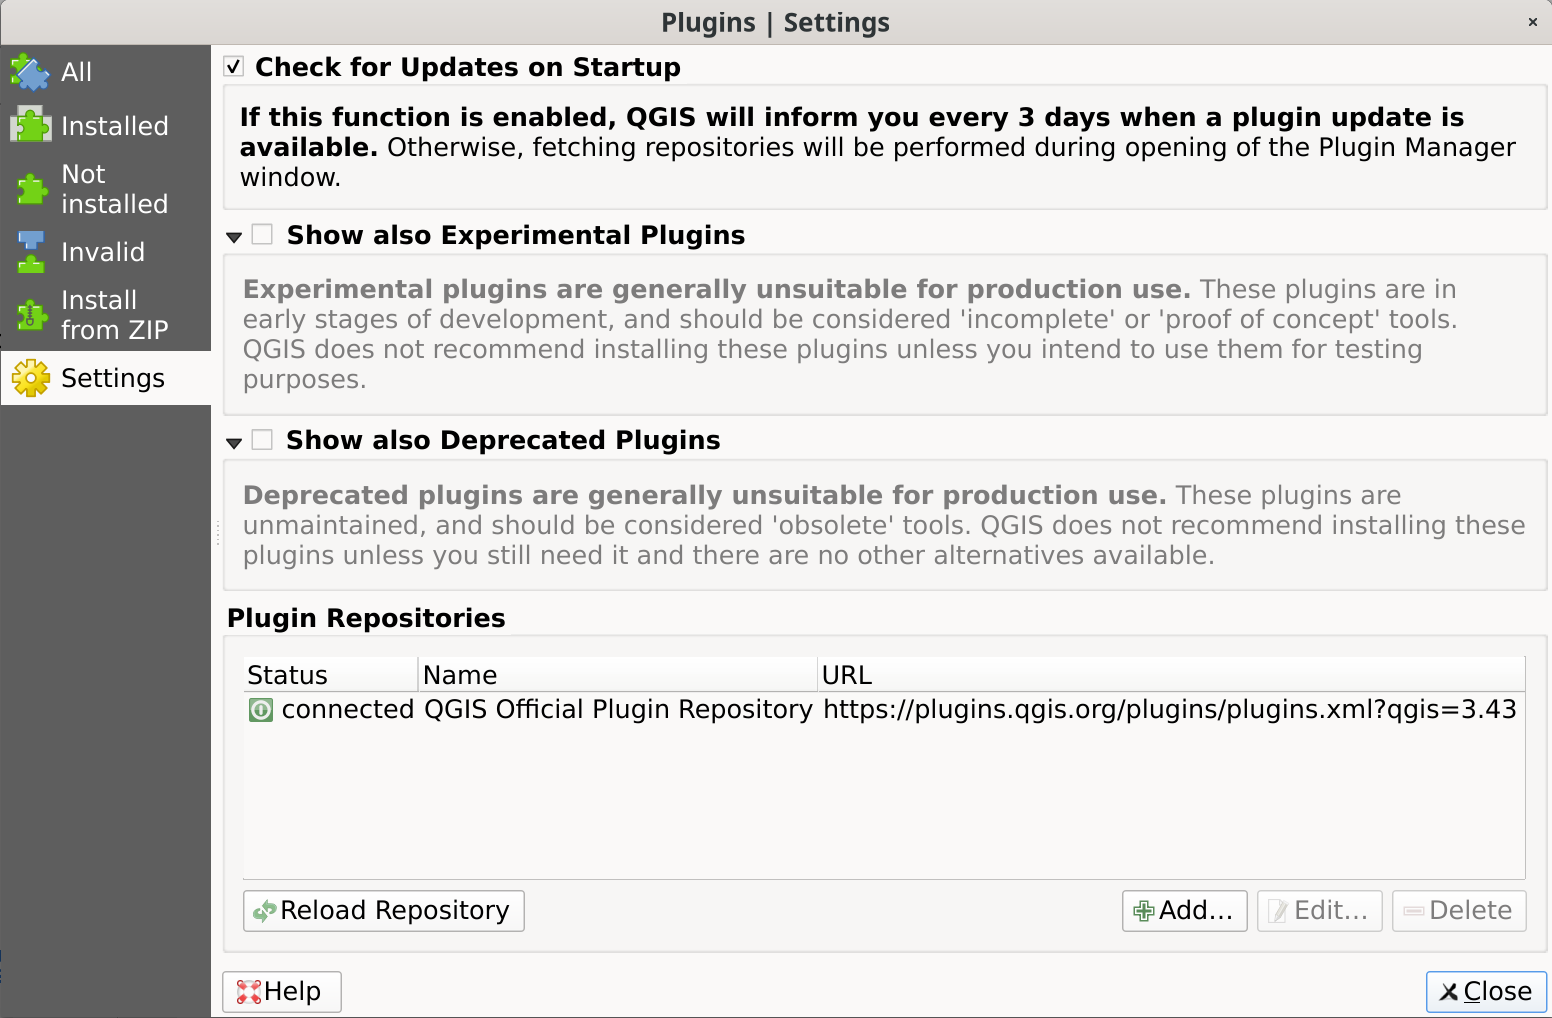Click the All plugins puzzle icon
This screenshot has height=1018, width=1552.
(x=30, y=71)
